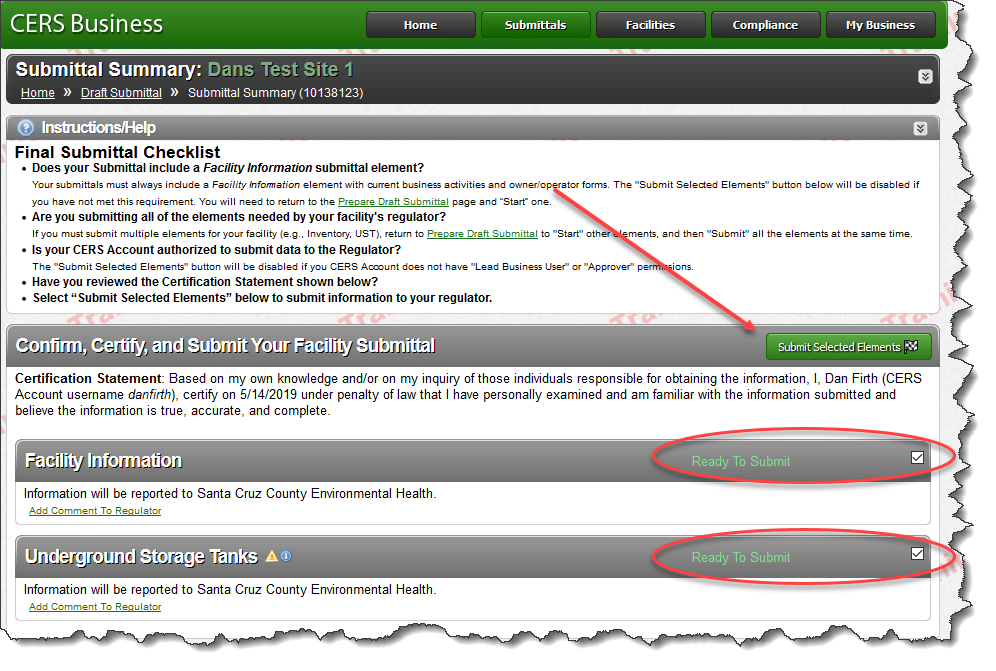Screen dimensions: 996x671
Task: Collapse the Instructions/Help panel chevron
Action: tap(920, 128)
